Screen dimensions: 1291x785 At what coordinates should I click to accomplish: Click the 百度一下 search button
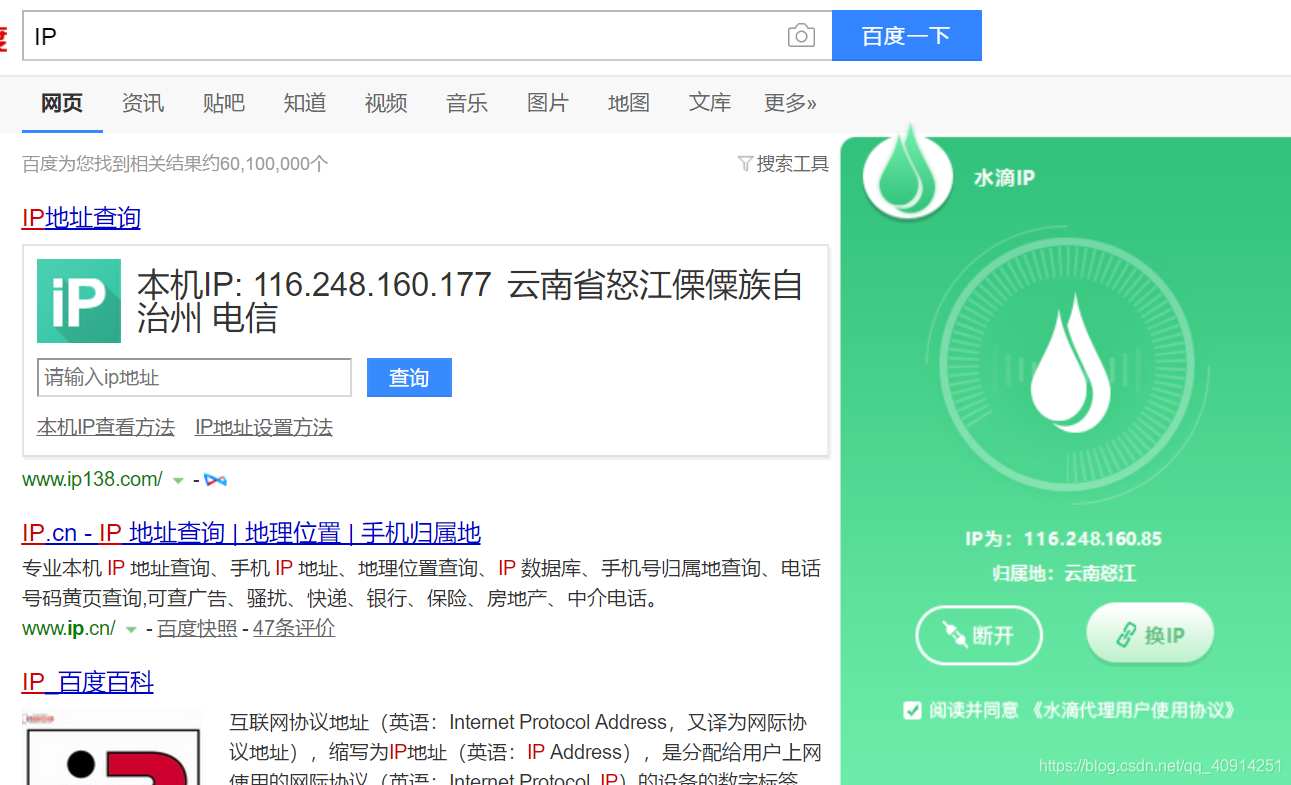coord(907,36)
